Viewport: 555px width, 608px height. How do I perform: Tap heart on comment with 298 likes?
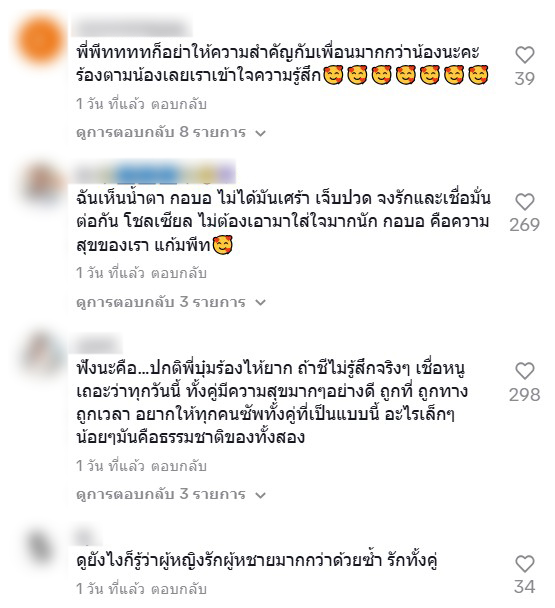[525, 371]
